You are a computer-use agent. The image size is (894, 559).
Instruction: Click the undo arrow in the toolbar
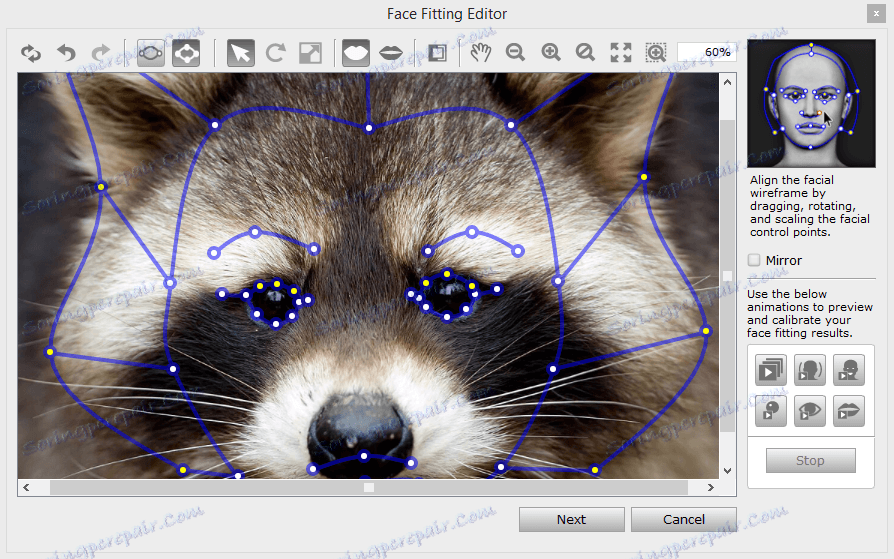coord(66,53)
